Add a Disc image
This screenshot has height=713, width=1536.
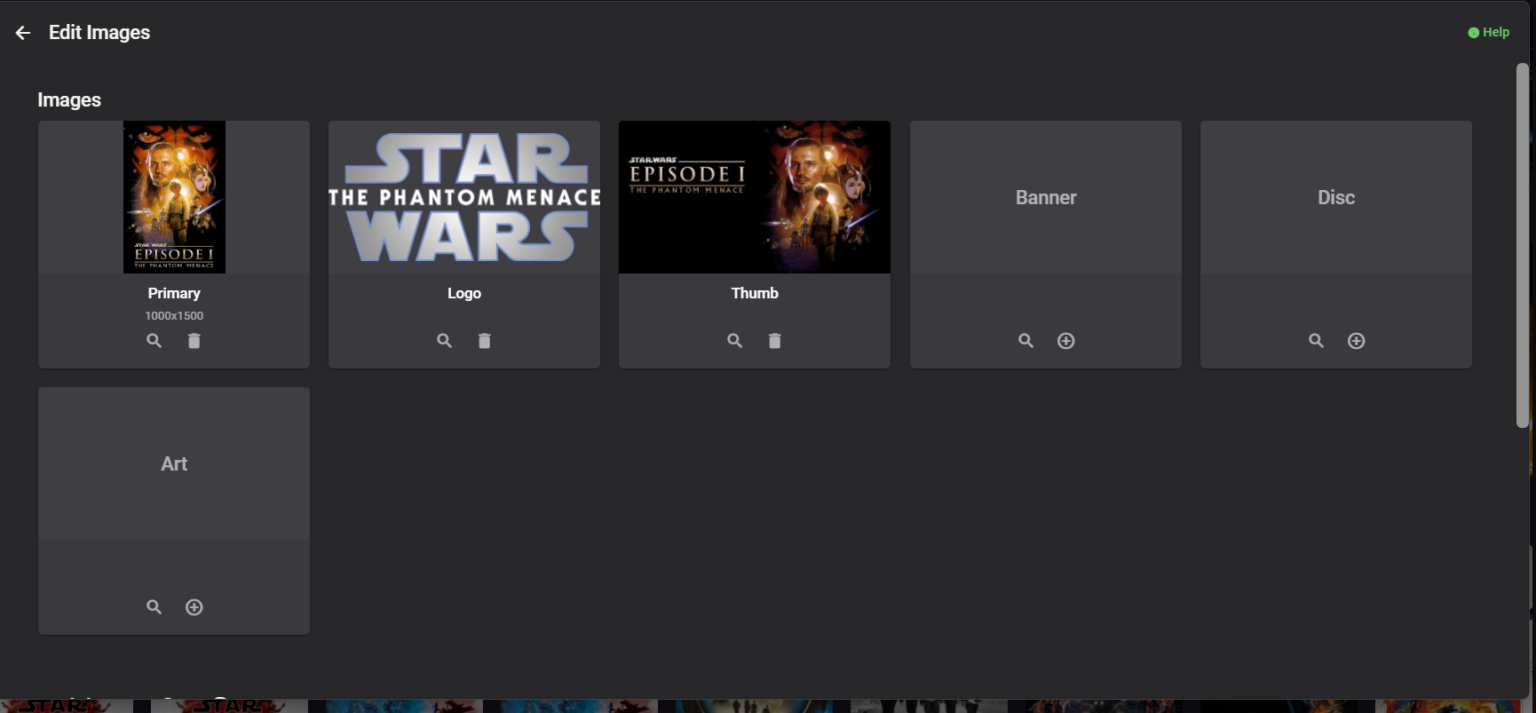1356,340
